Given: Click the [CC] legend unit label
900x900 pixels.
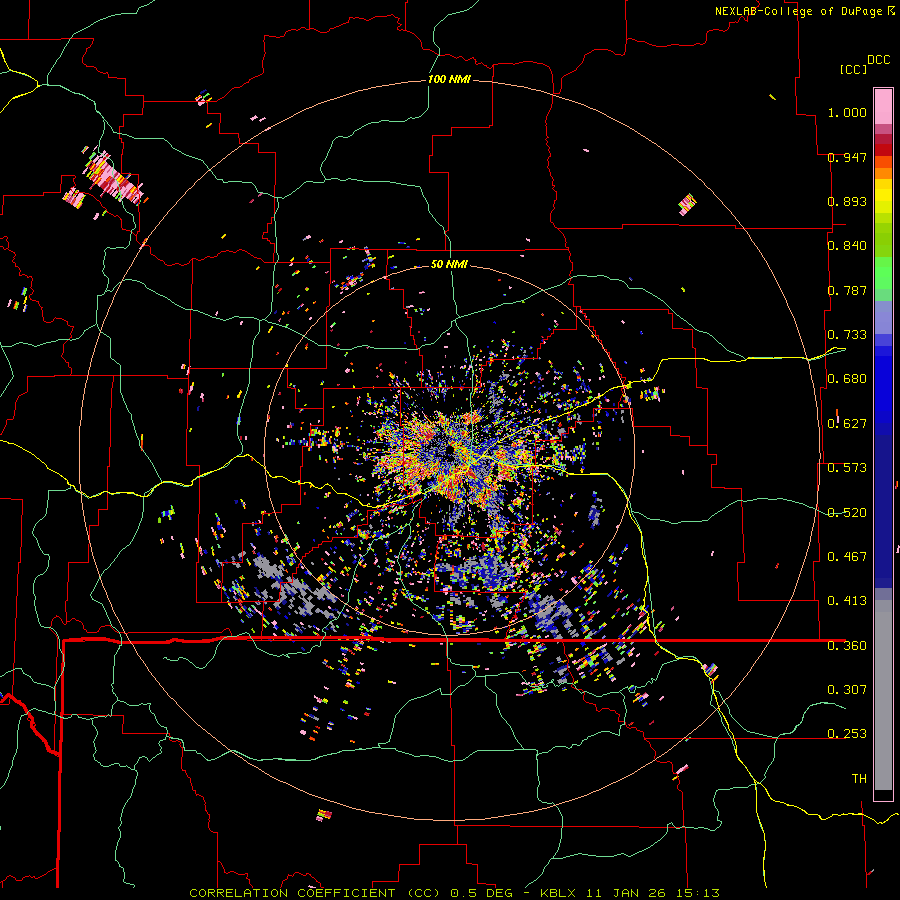Looking at the screenshot, I should 853,69.
